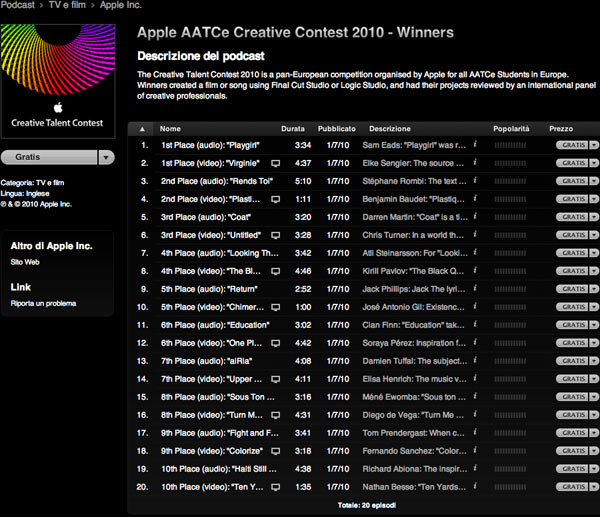Open dropdown arrow beside the sidebar Gratis button

[x=106, y=157]
